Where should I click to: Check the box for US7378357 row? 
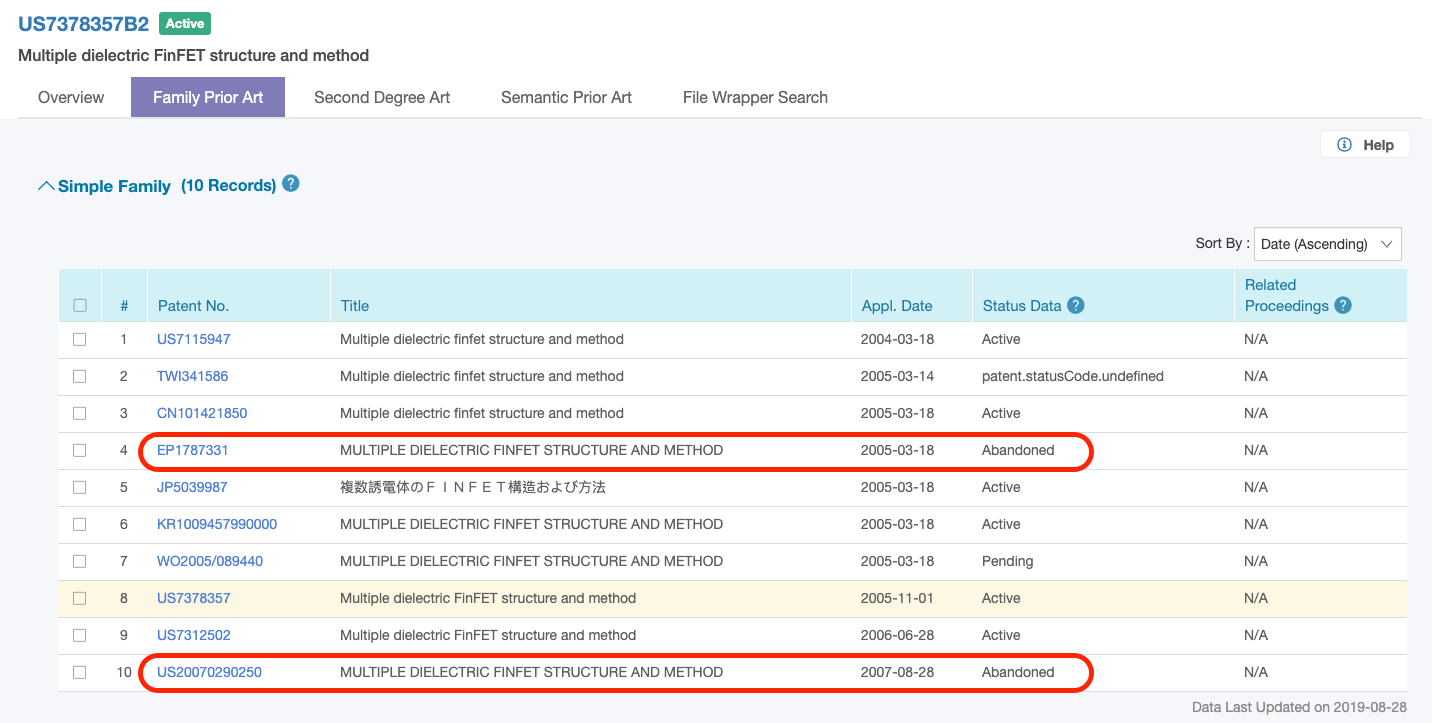(x=80, y=599)
